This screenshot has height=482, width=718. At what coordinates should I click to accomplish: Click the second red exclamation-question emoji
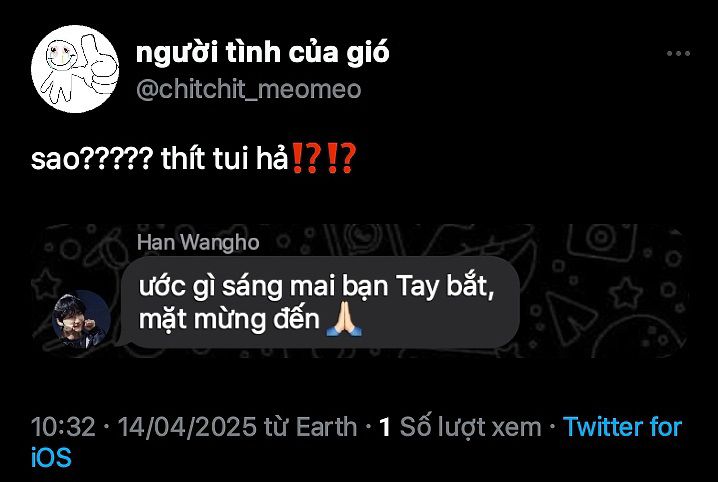pyautogui.click(x=339, y=158)
